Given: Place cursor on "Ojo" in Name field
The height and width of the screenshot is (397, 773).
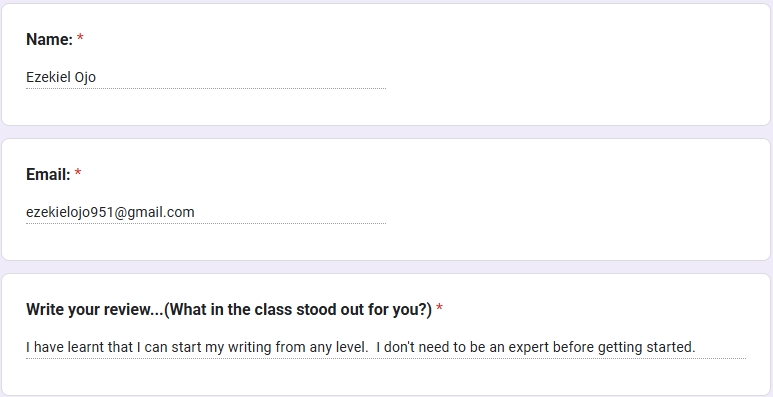Looking at the screenshot, I should coord(85,77).
